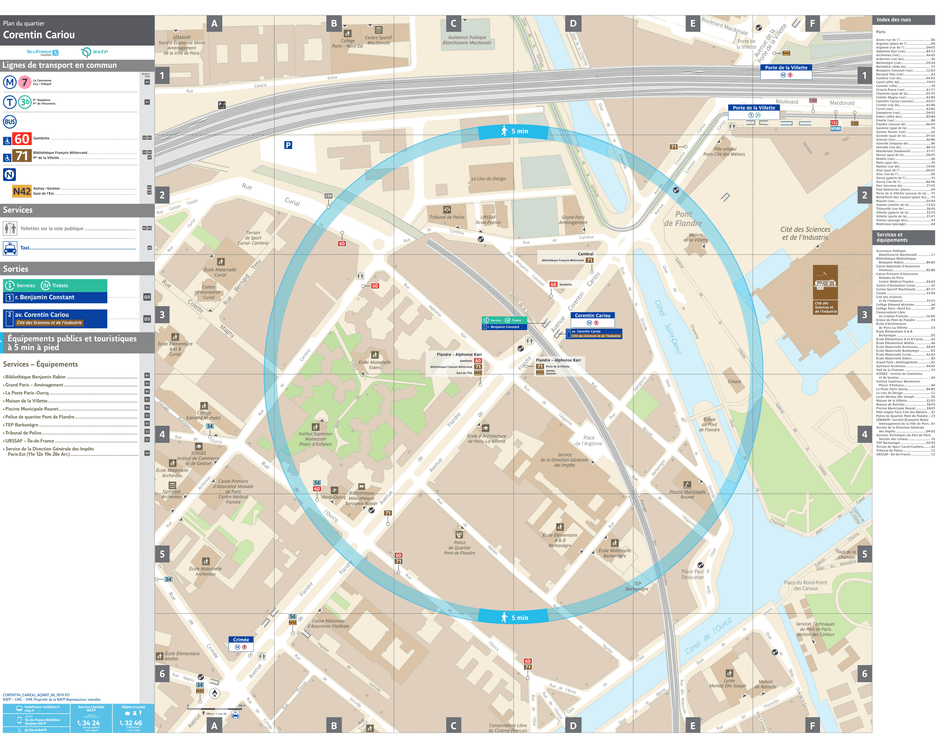This screenshot has height=748, width=944.
Task: Click the bus line 71 badge
Action: click(x=20, y=155)
